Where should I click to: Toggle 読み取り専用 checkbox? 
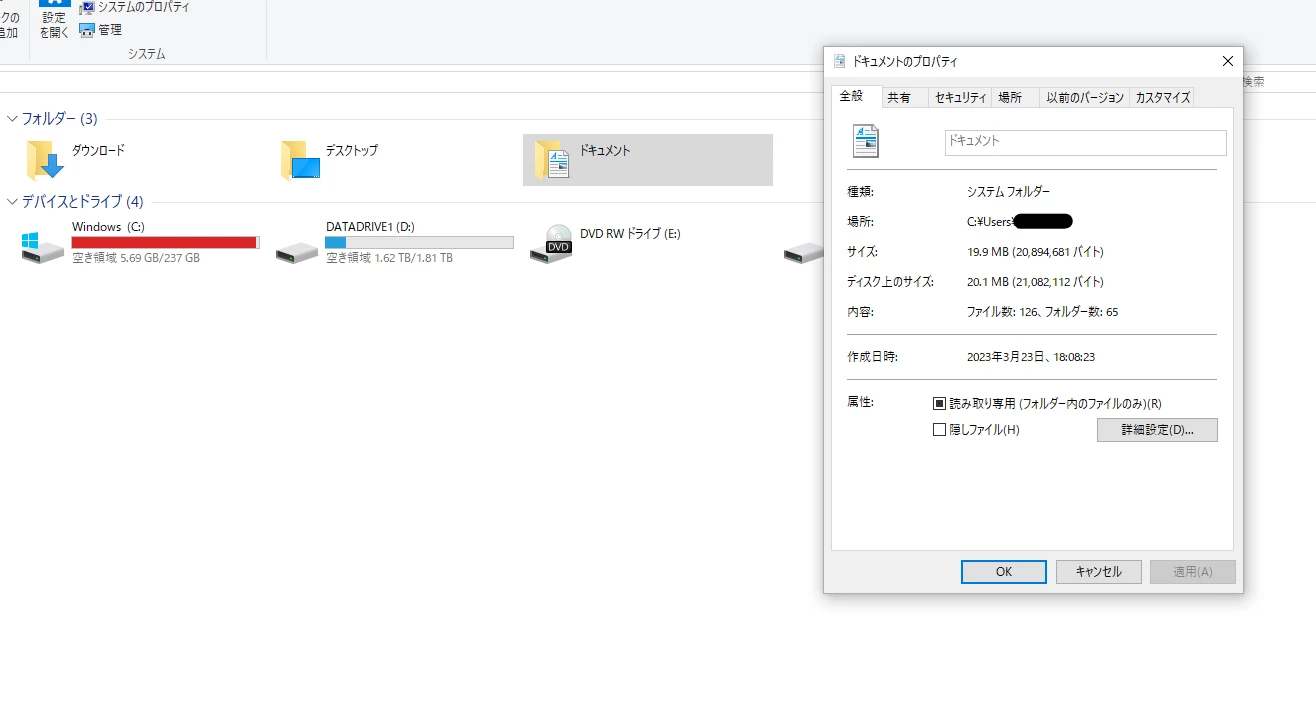click(x=939, y=404)
